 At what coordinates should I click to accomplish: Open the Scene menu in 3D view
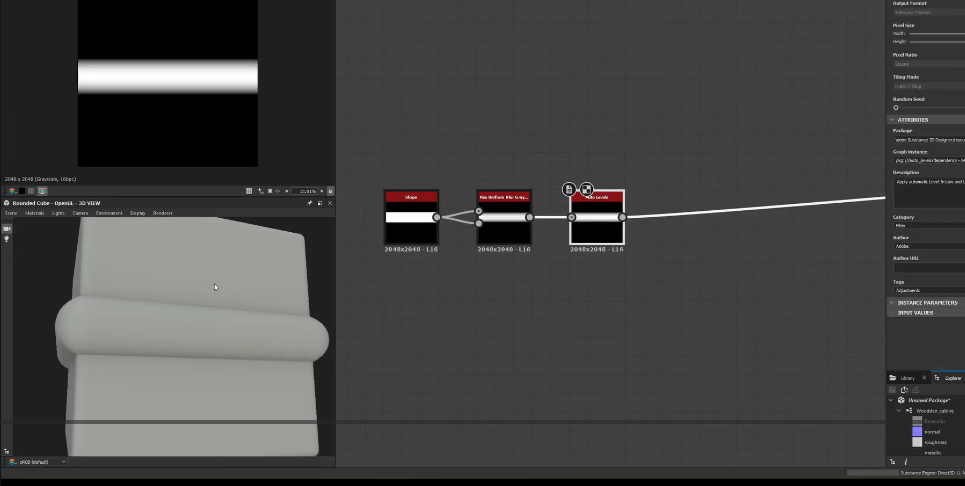11,213
